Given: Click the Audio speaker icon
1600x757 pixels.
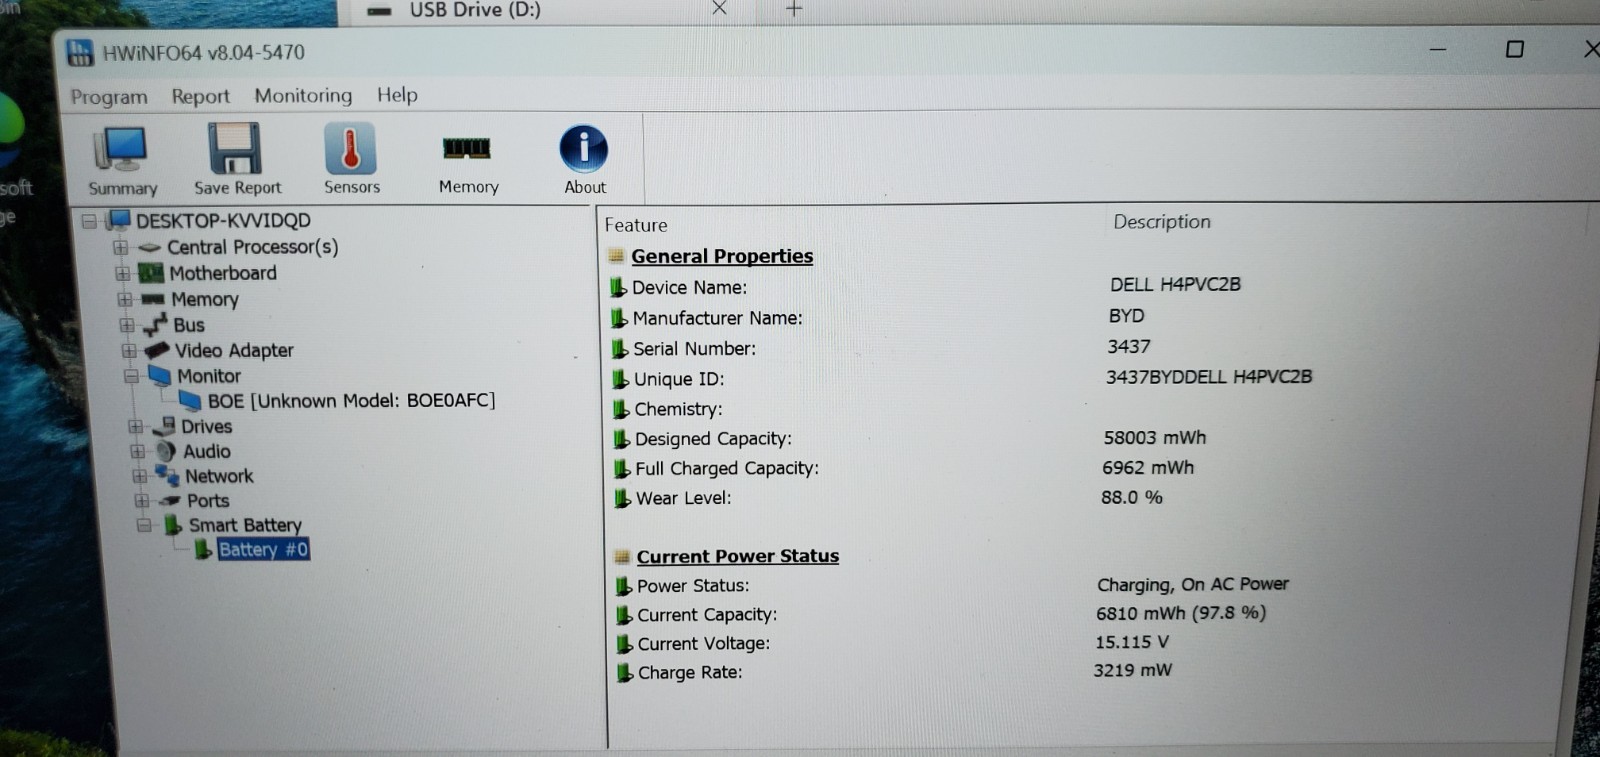Looking at the screenshot, I should pos(166,451).
